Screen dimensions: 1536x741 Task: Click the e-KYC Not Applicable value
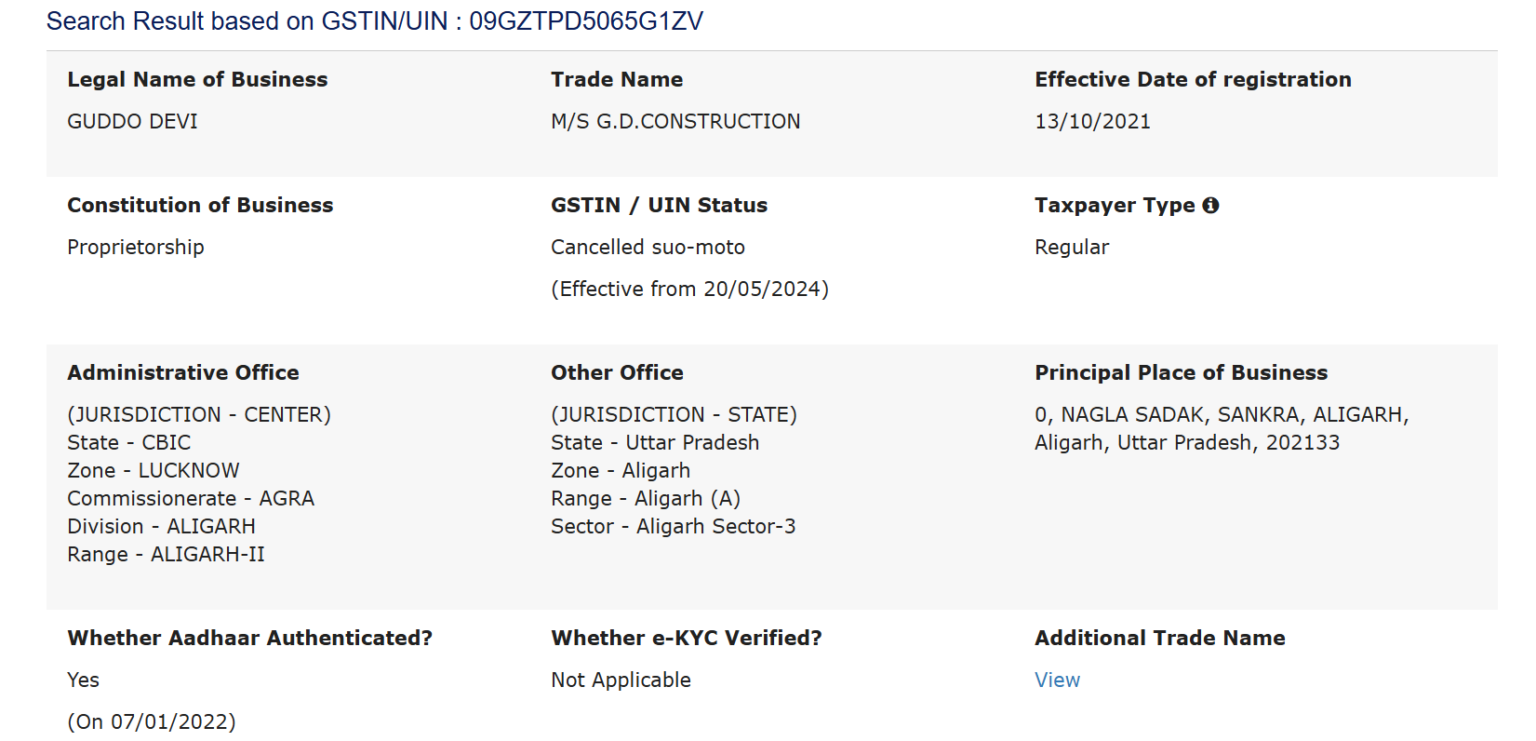(620, 680)
